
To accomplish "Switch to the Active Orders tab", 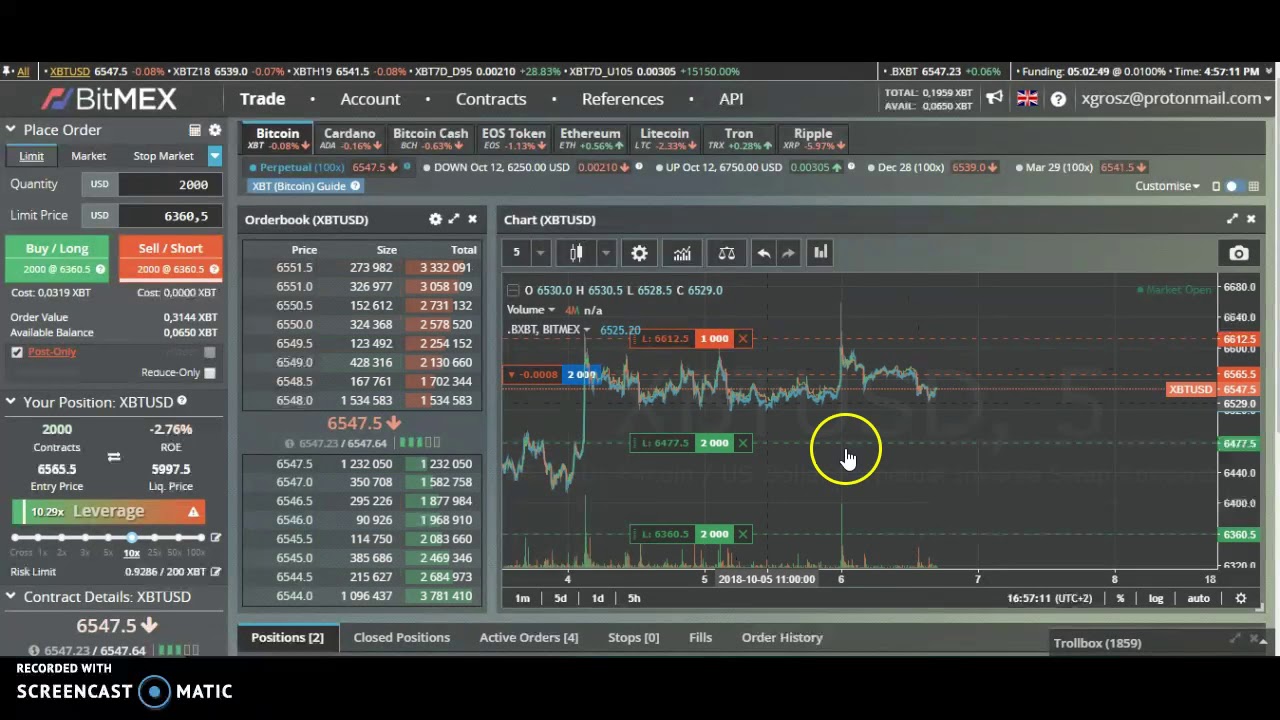I will (528, 637).
